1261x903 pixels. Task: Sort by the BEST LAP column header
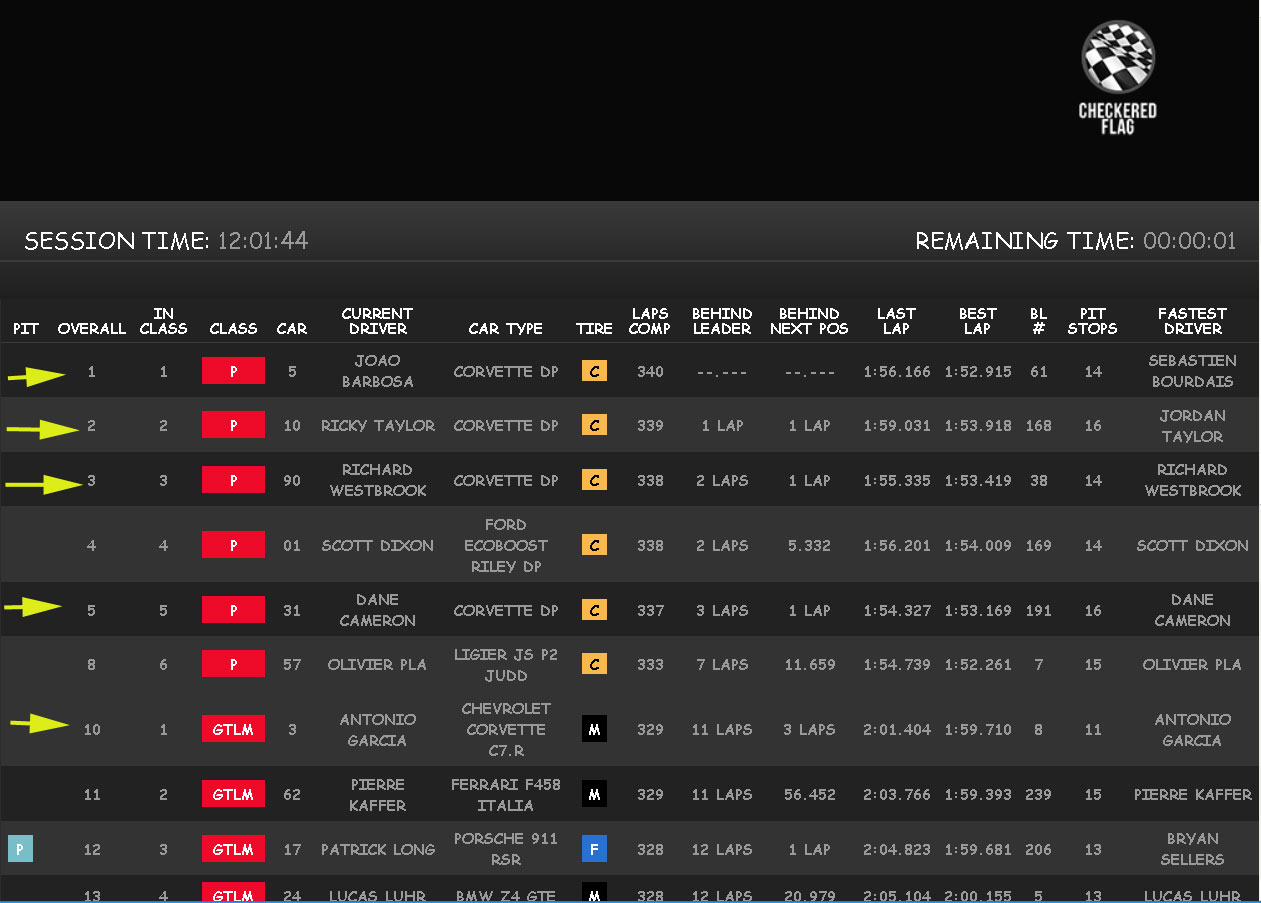(977, 321)
